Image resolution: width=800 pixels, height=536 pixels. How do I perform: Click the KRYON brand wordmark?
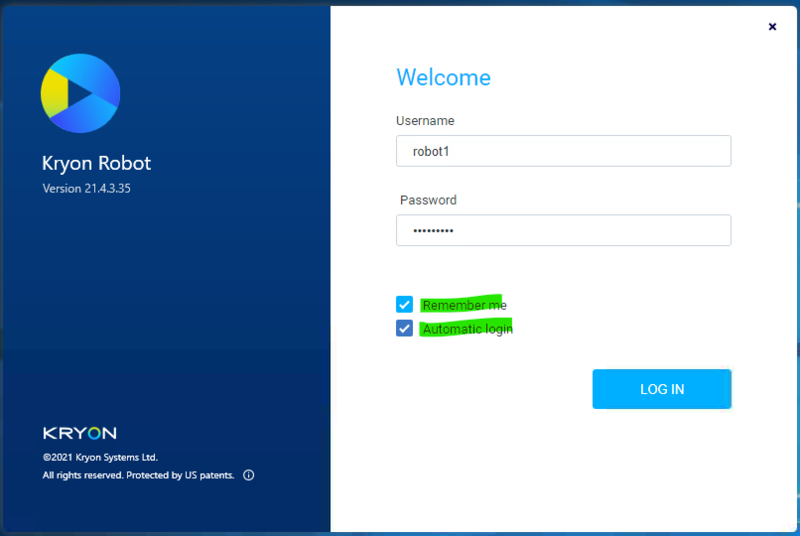point(80,433)
